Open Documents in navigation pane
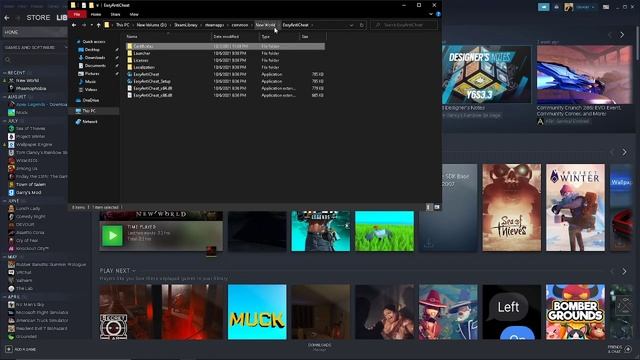The image size is (640, 360). coord(95,66)
